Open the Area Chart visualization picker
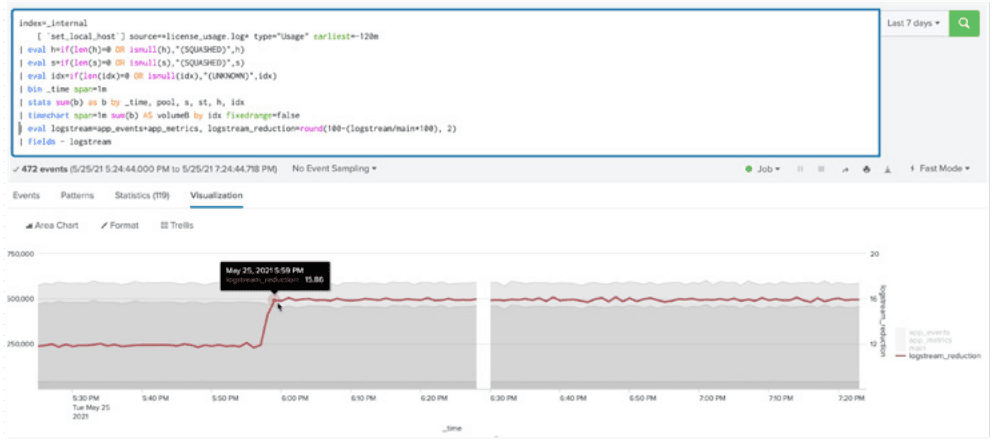 (x=52, y=225)
